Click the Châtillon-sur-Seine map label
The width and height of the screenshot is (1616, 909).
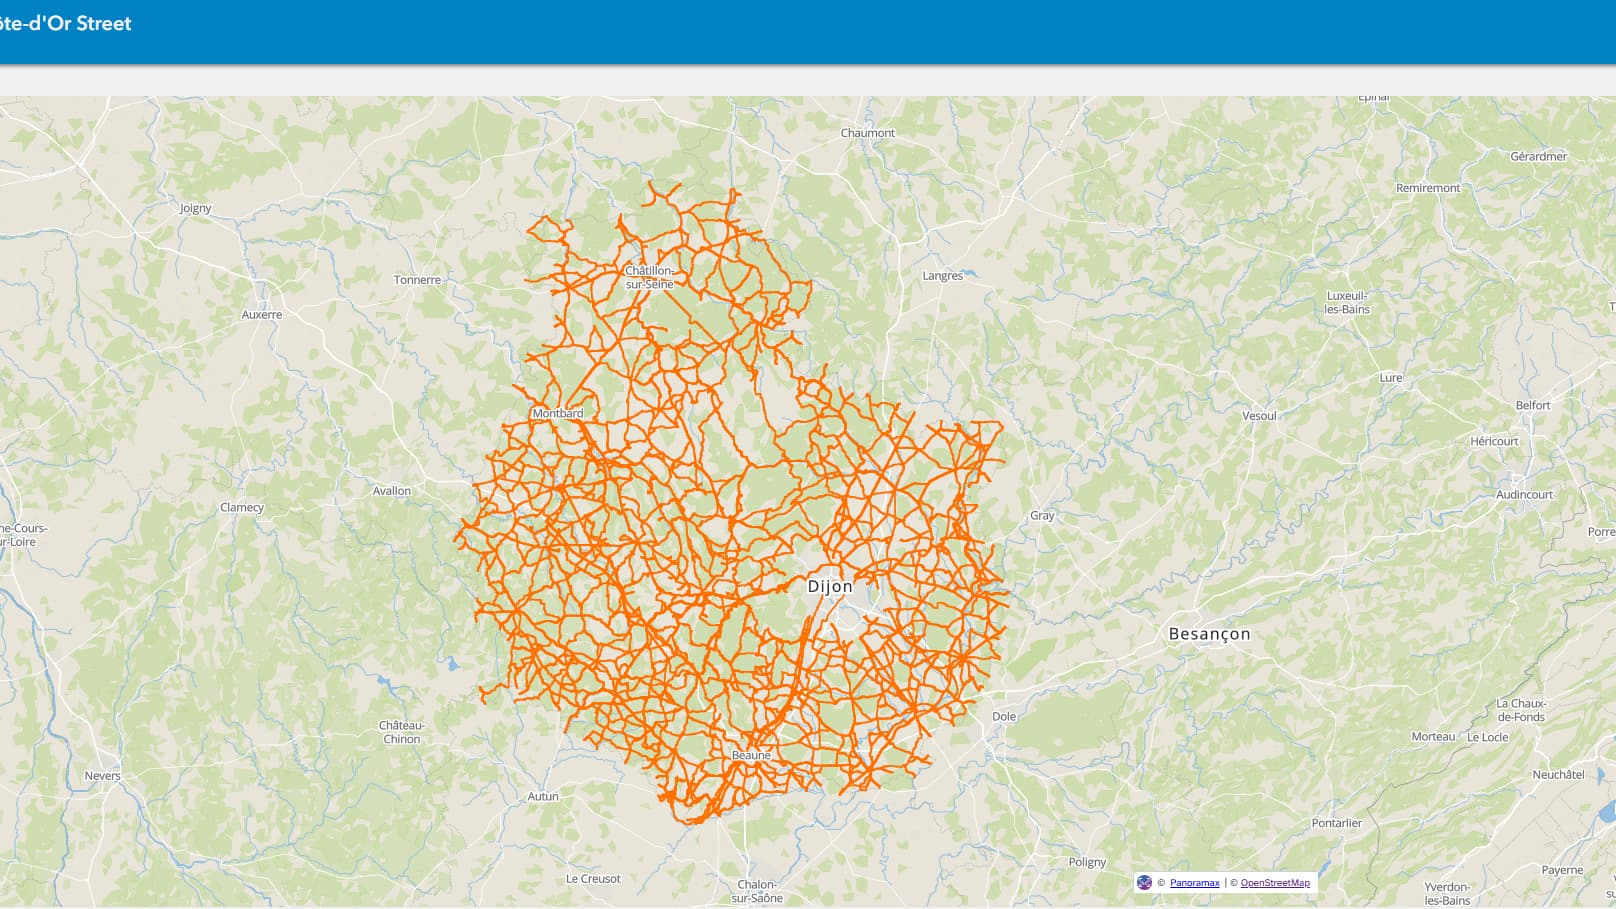(650, 277)
